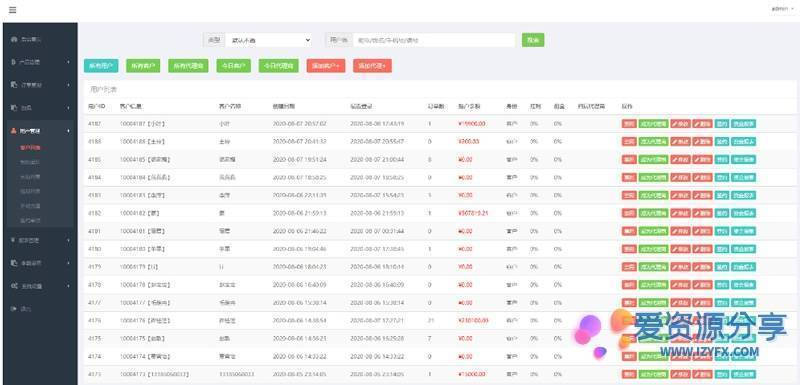
Task: Expand the parameter settings sidebar section
Action: click(39, 263)
